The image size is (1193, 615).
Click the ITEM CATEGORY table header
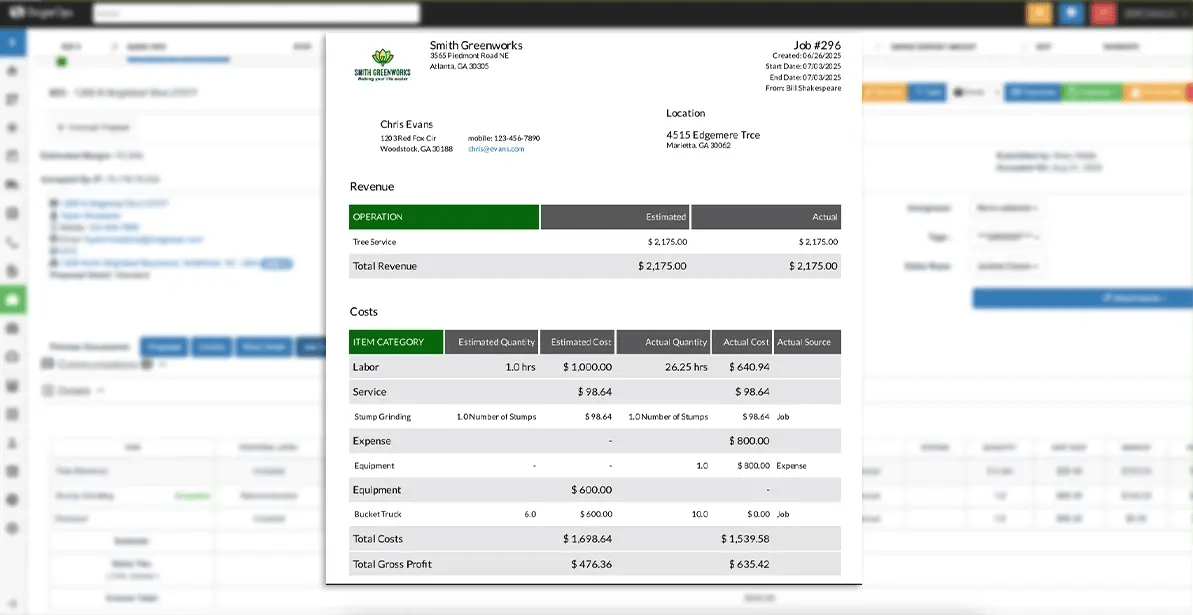tap(396, 342)
